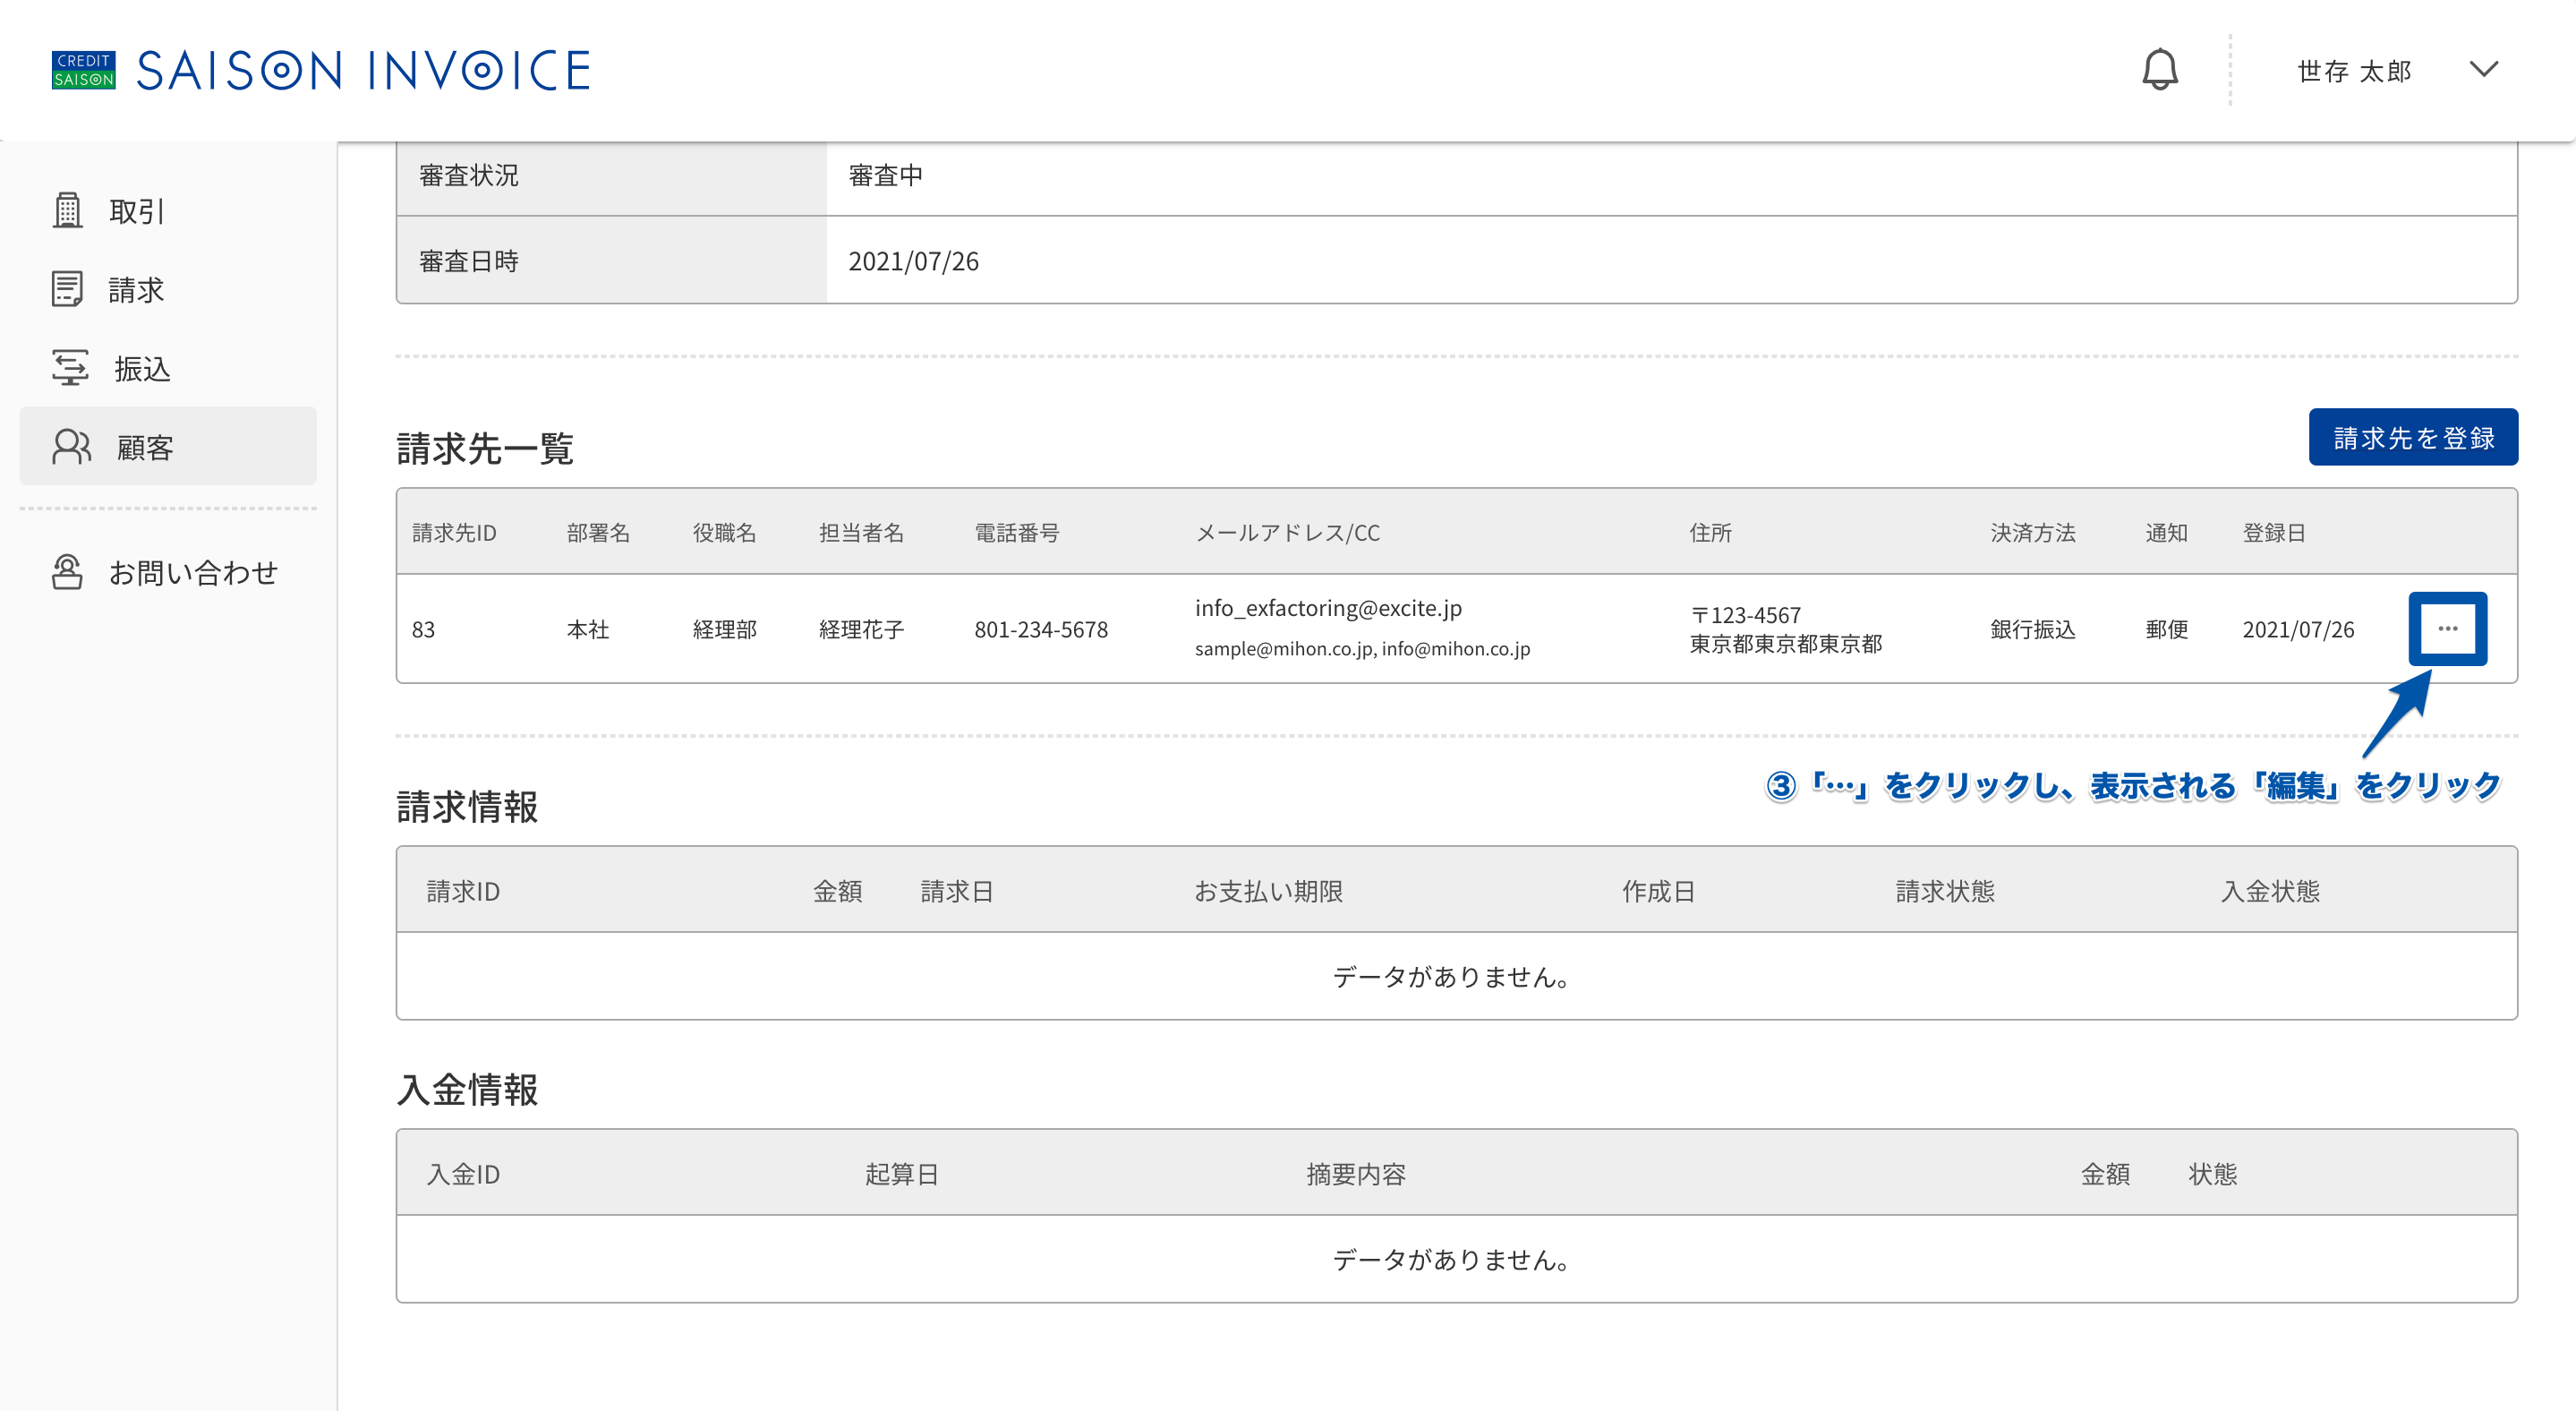Click the 入金ID column header
The image size is (2576, 1411).
click(x=463, y=1174)
